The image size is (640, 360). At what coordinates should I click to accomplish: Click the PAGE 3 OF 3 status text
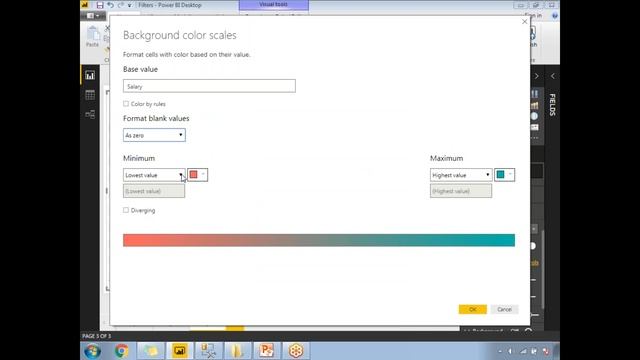coord(97,336)
